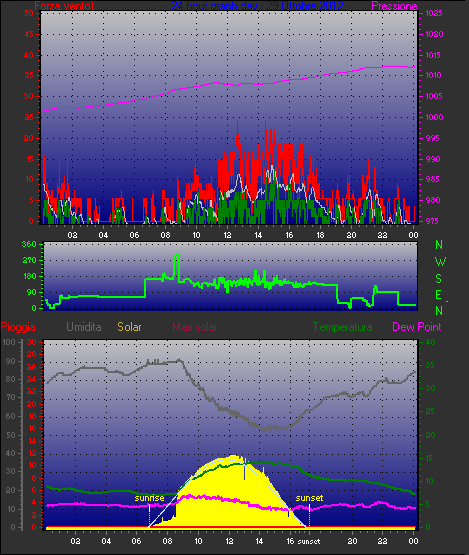Select the yellow 'sunset' label above the marker

[309, 498]
